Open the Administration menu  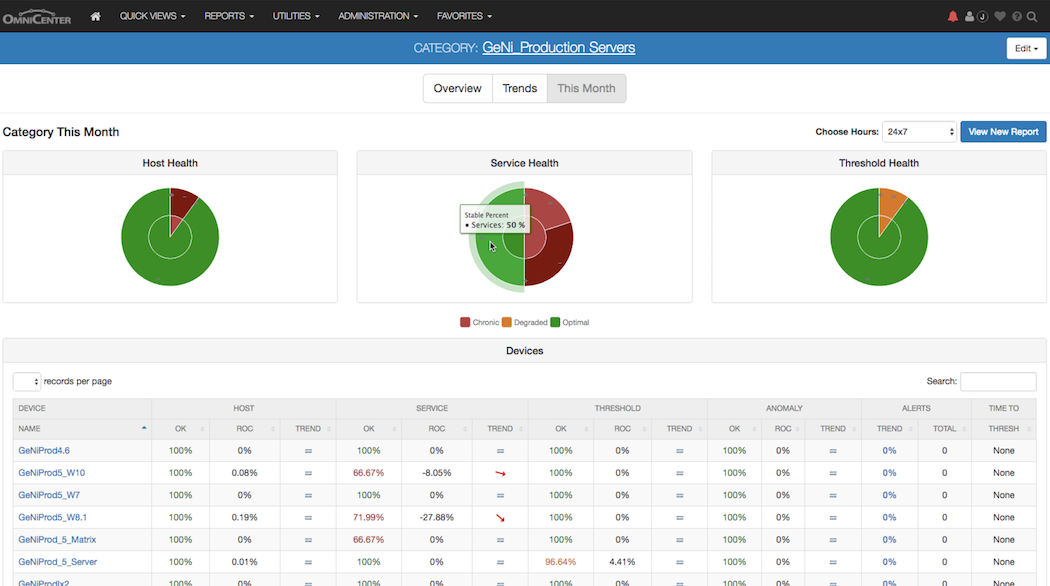click(x=378, y=16)
